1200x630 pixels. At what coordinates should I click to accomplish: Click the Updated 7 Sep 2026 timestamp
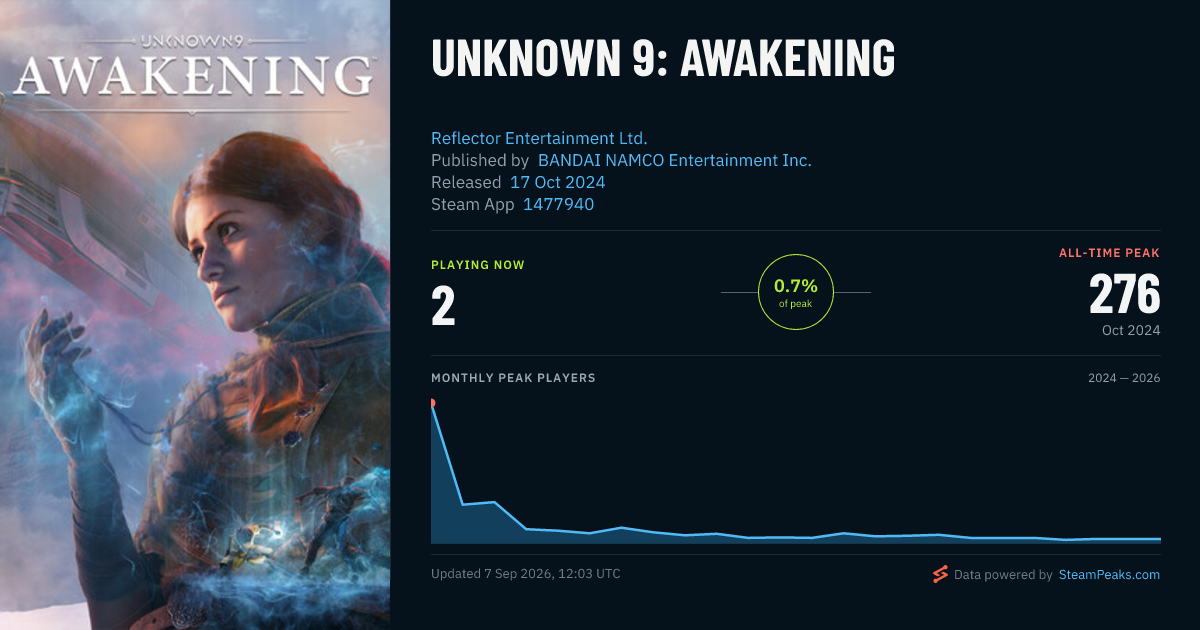pyautogui.click(x=526, y=574)
